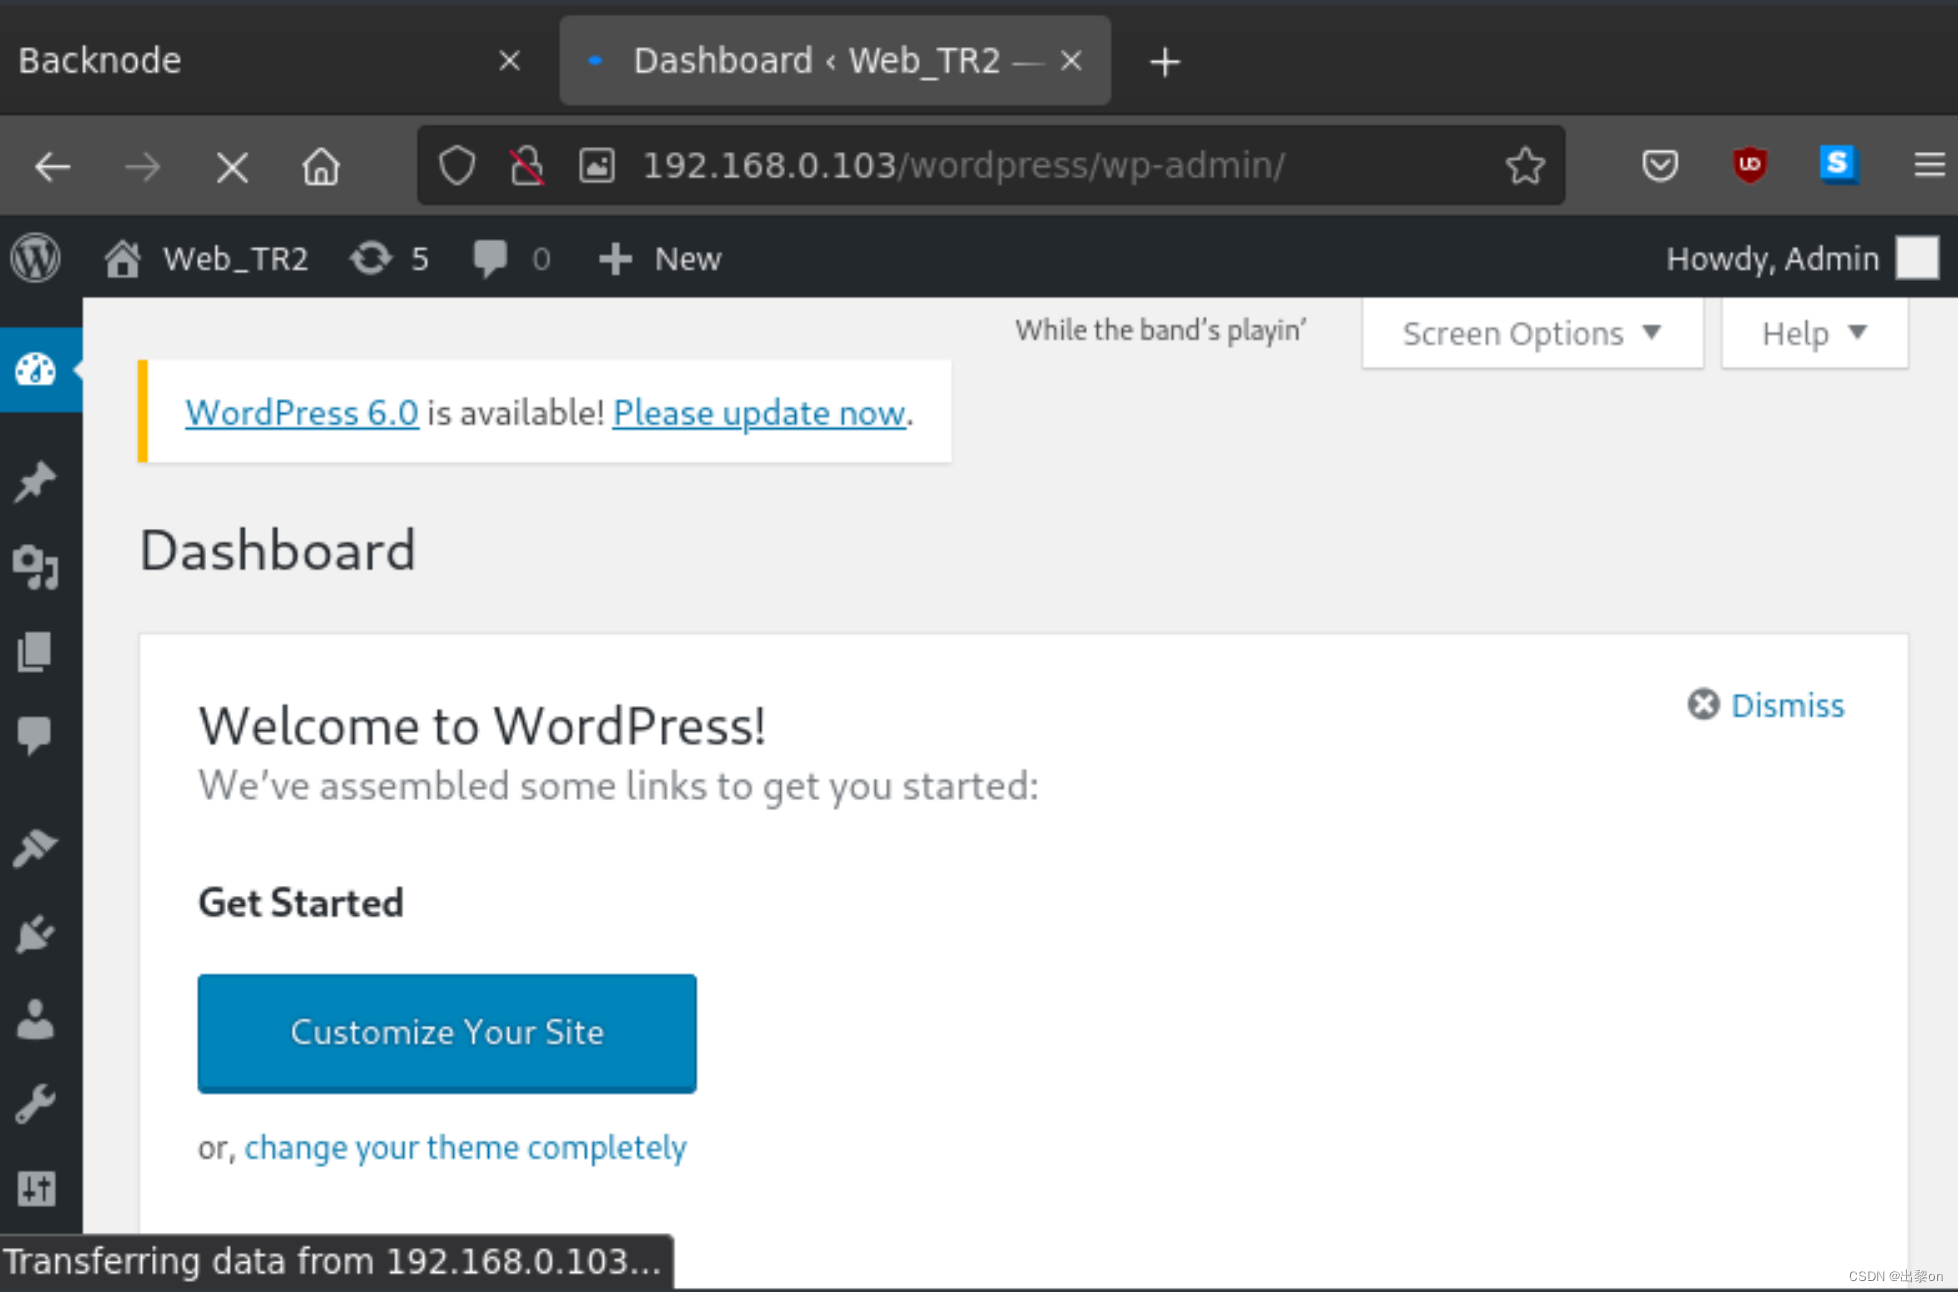Image resolution: width=1958 pixels, height=1292 pixels.
Task: Open the WordPress logo menu
Action: pyautogui.click(x=36, y=259)
